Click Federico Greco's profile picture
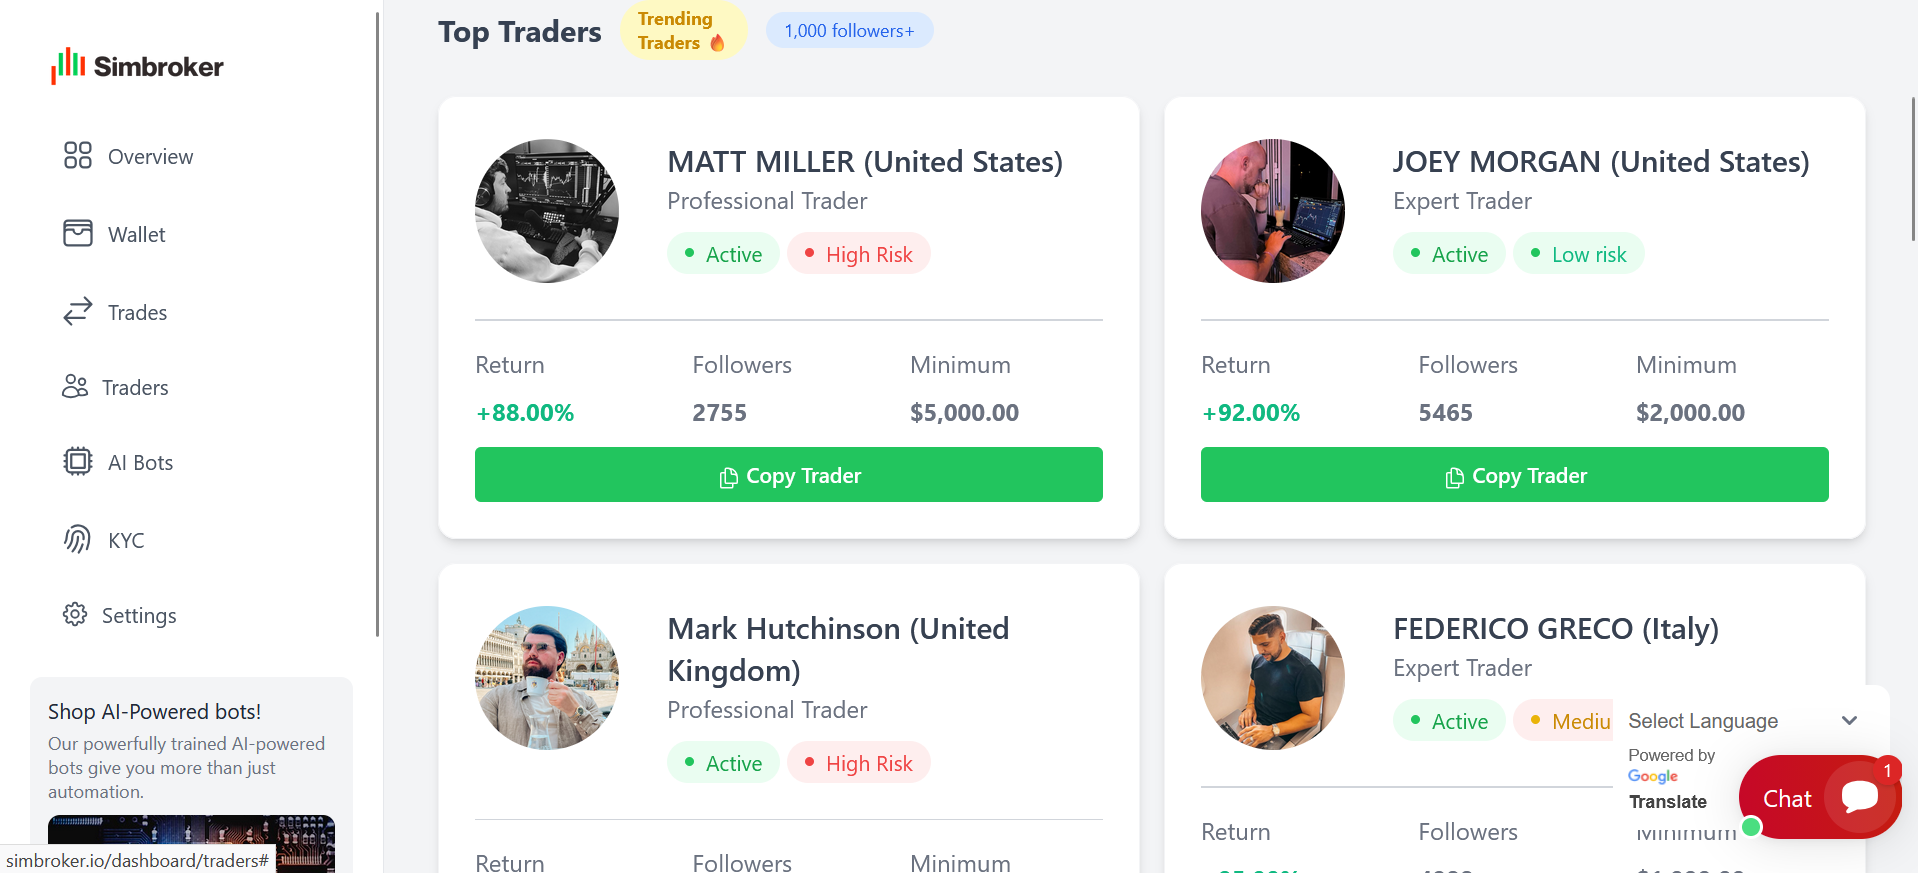Viewport: 1918px width, 873px height. [1272, 678]
